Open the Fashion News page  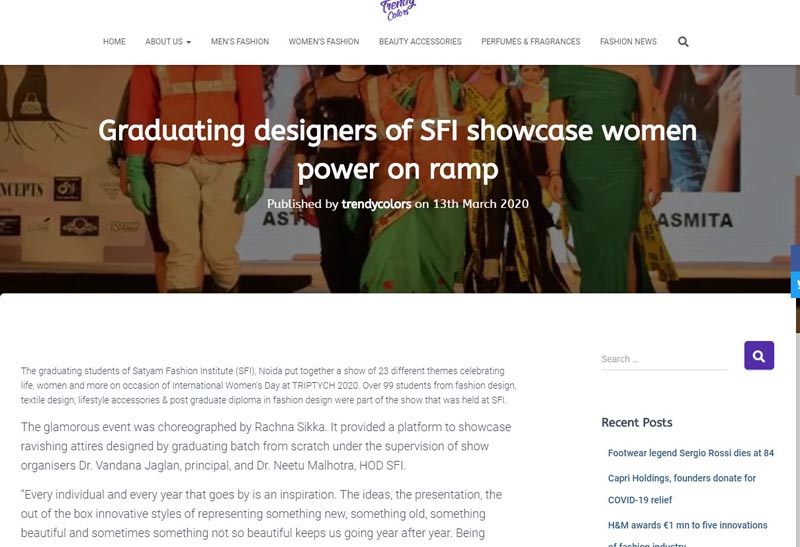(x=628, y=42)
